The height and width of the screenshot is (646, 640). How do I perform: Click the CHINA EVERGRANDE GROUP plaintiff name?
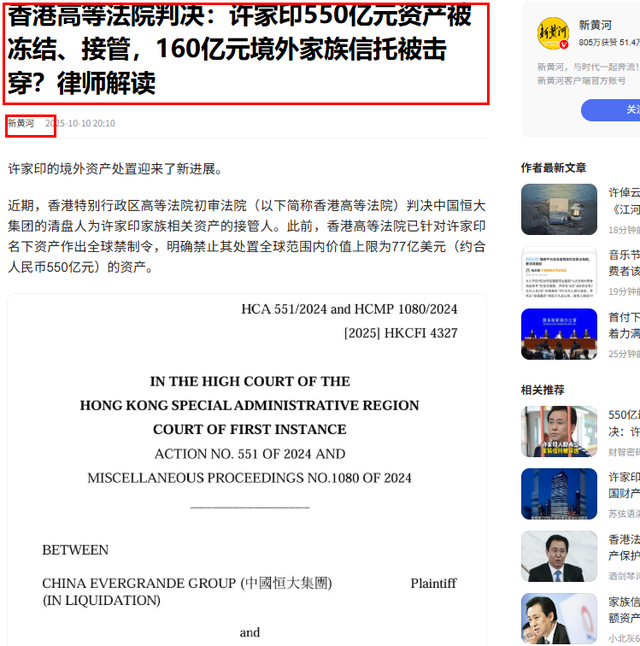(x=187, y=592)
